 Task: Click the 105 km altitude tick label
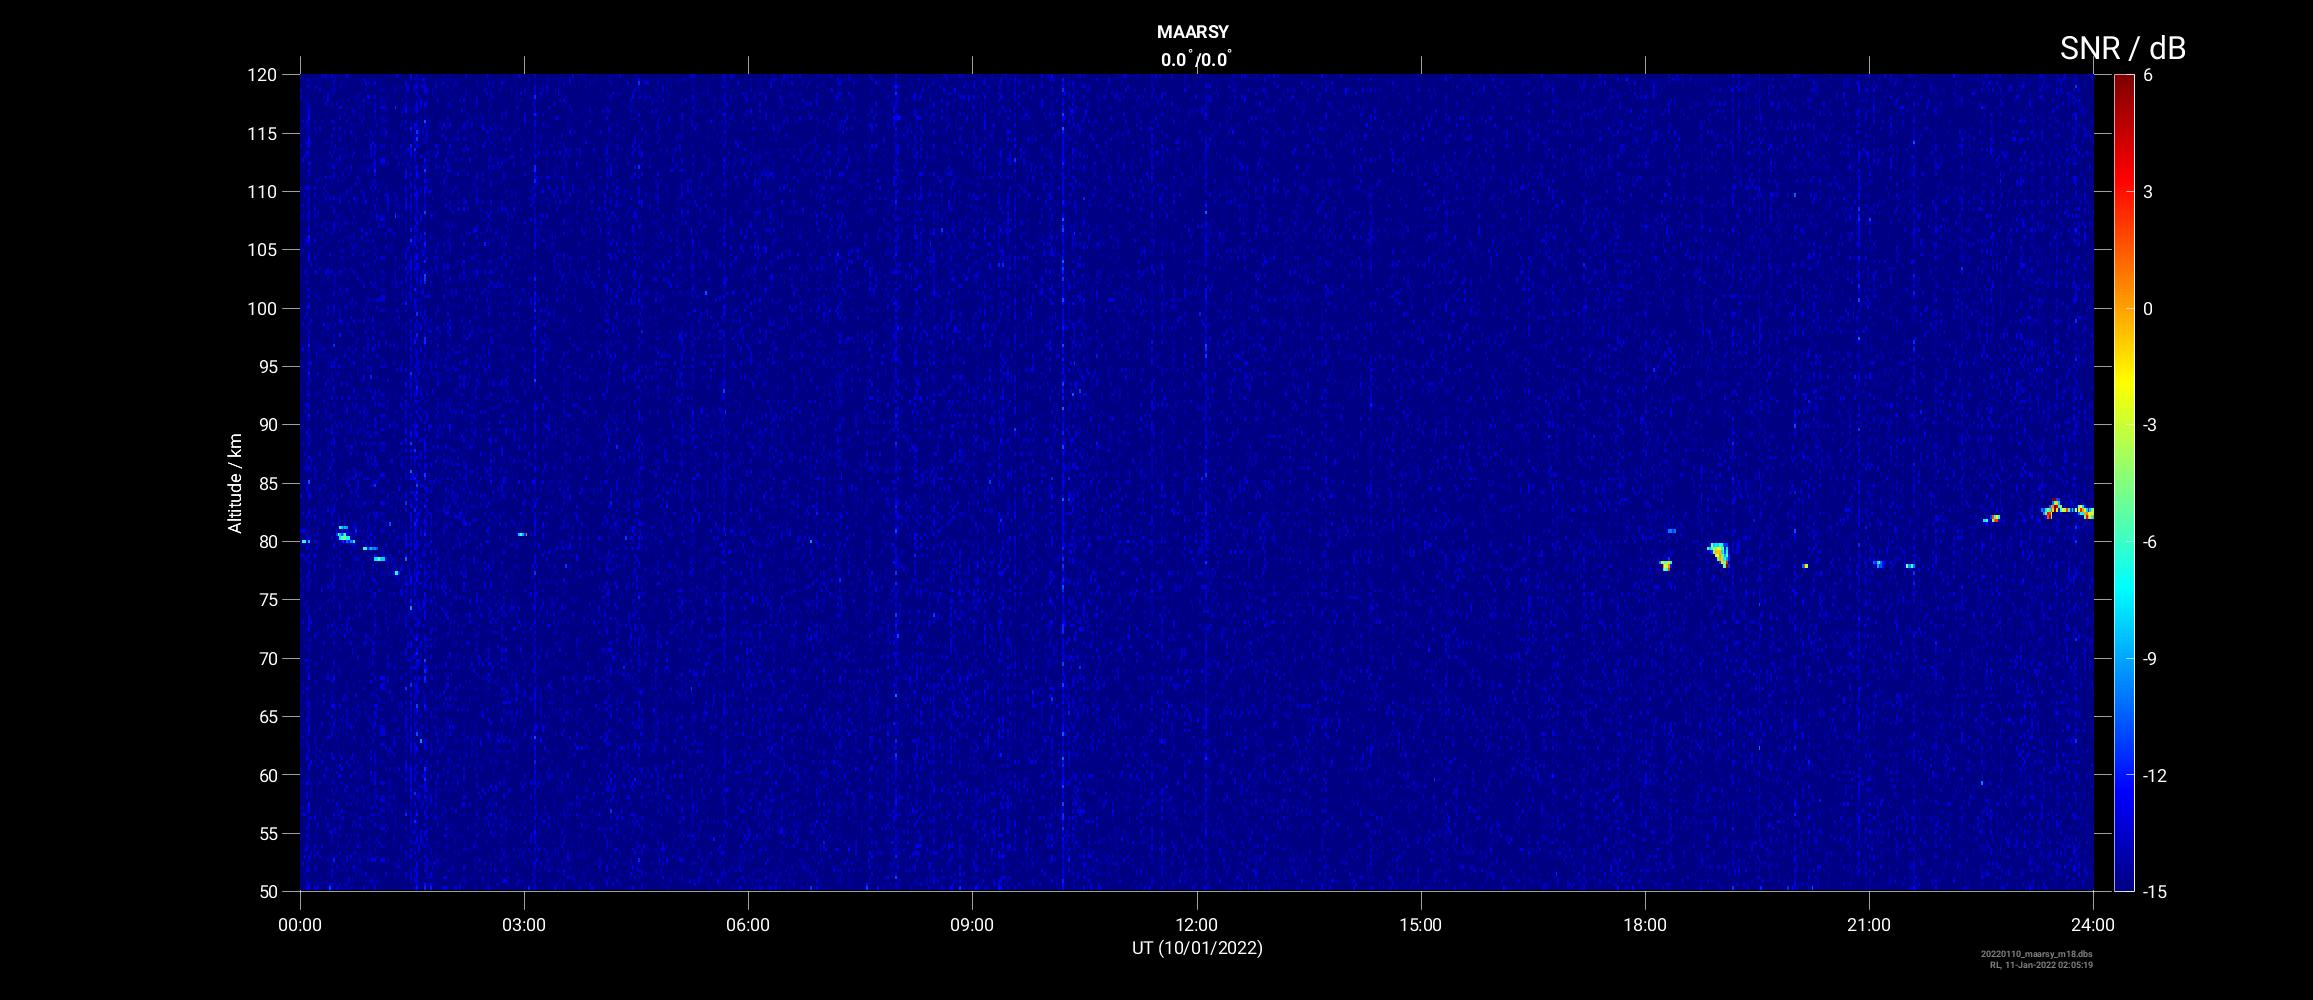coord(261,250)
